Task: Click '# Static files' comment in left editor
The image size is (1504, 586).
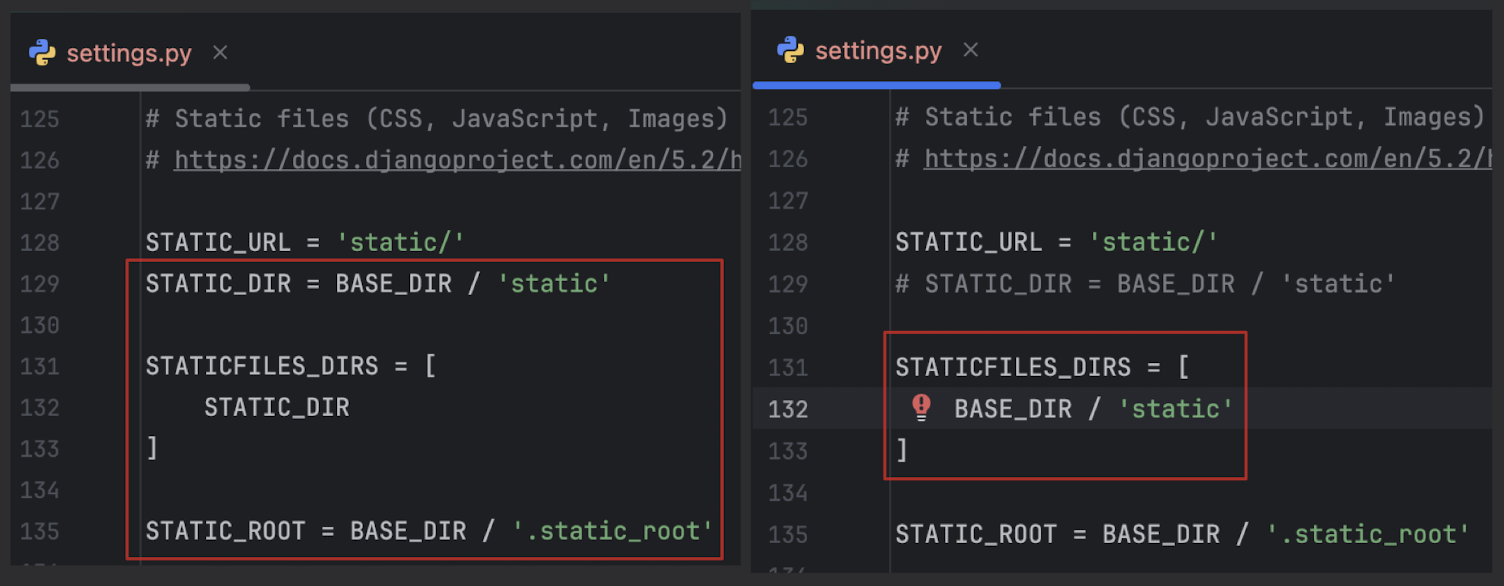Action: pyautogui.click(x=437, y=119)
